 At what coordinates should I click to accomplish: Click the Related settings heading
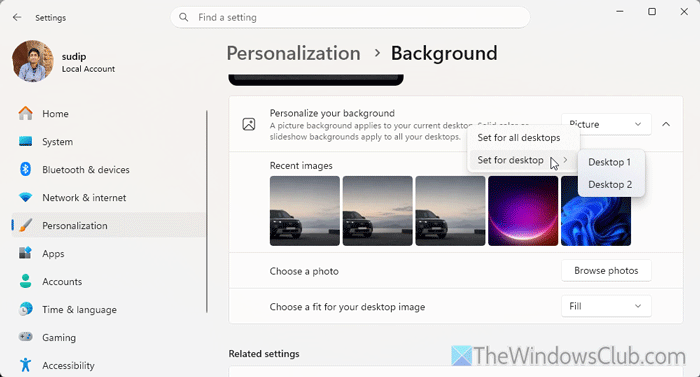[264, 354]
